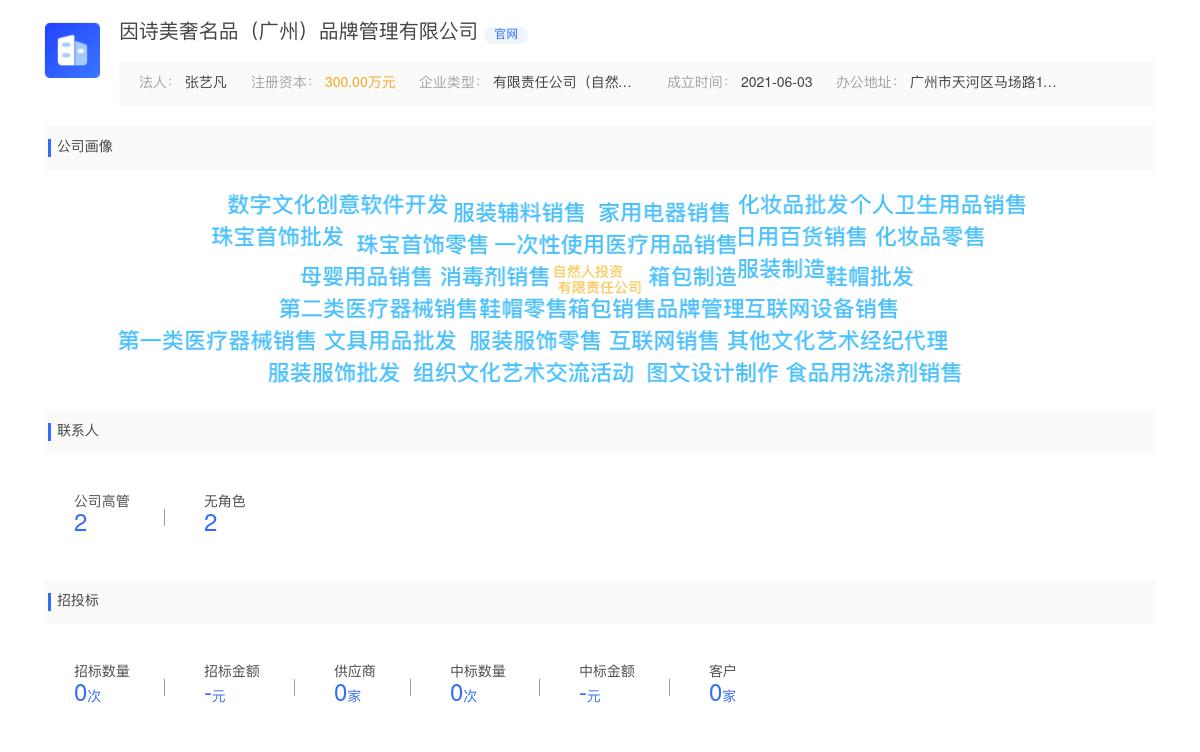The image size is (1200, 752).
Task: Select tag 组织文化艺术交流活动
Action: click(524, 373)
